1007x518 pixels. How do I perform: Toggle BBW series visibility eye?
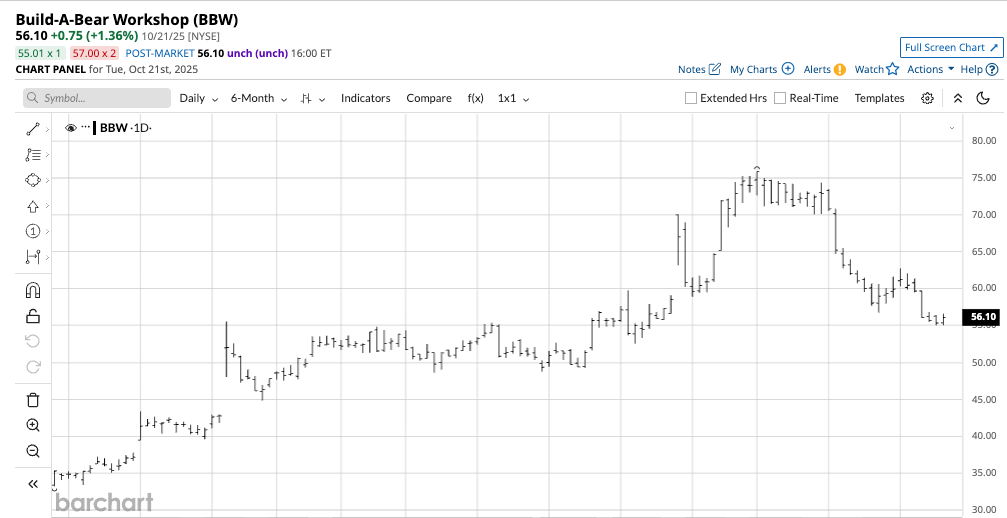tap(71, 128)
